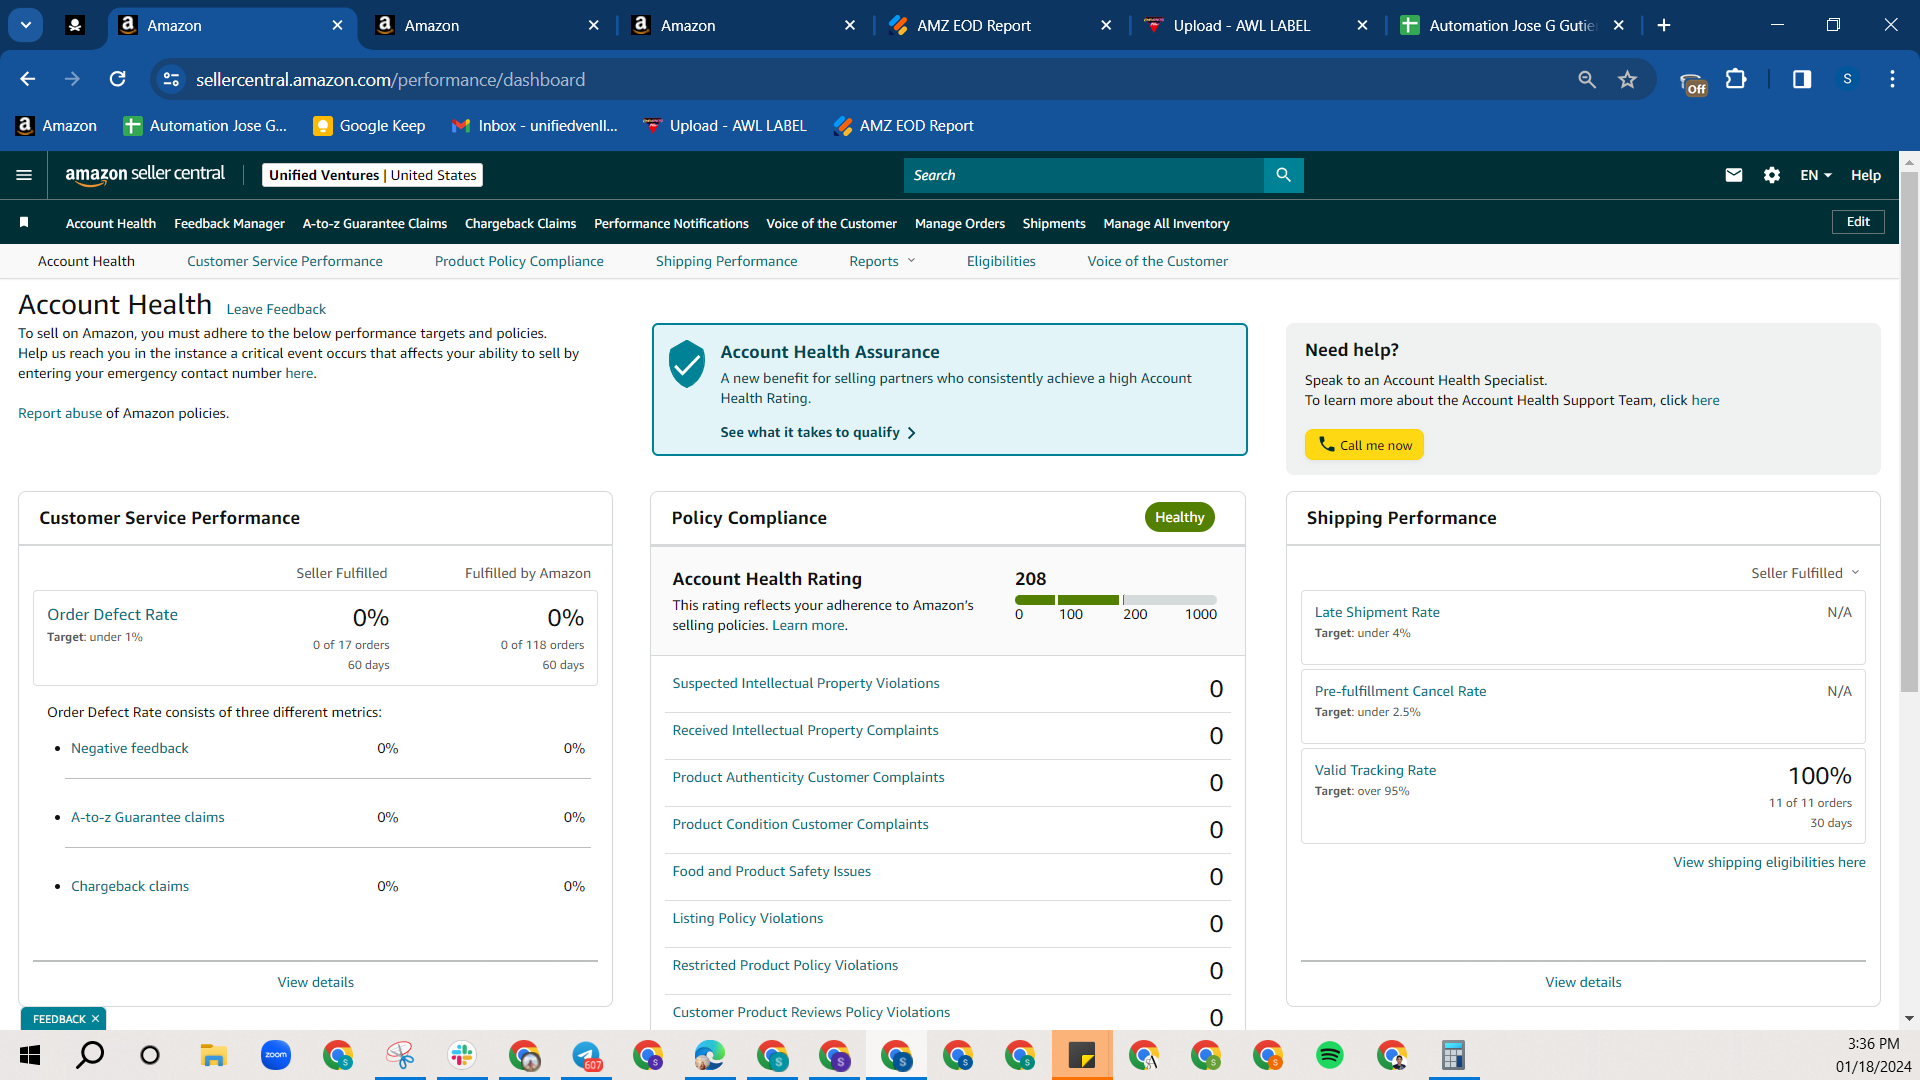
Task: Open the Order Defect Rate link
Action: (x=112, y=614)
